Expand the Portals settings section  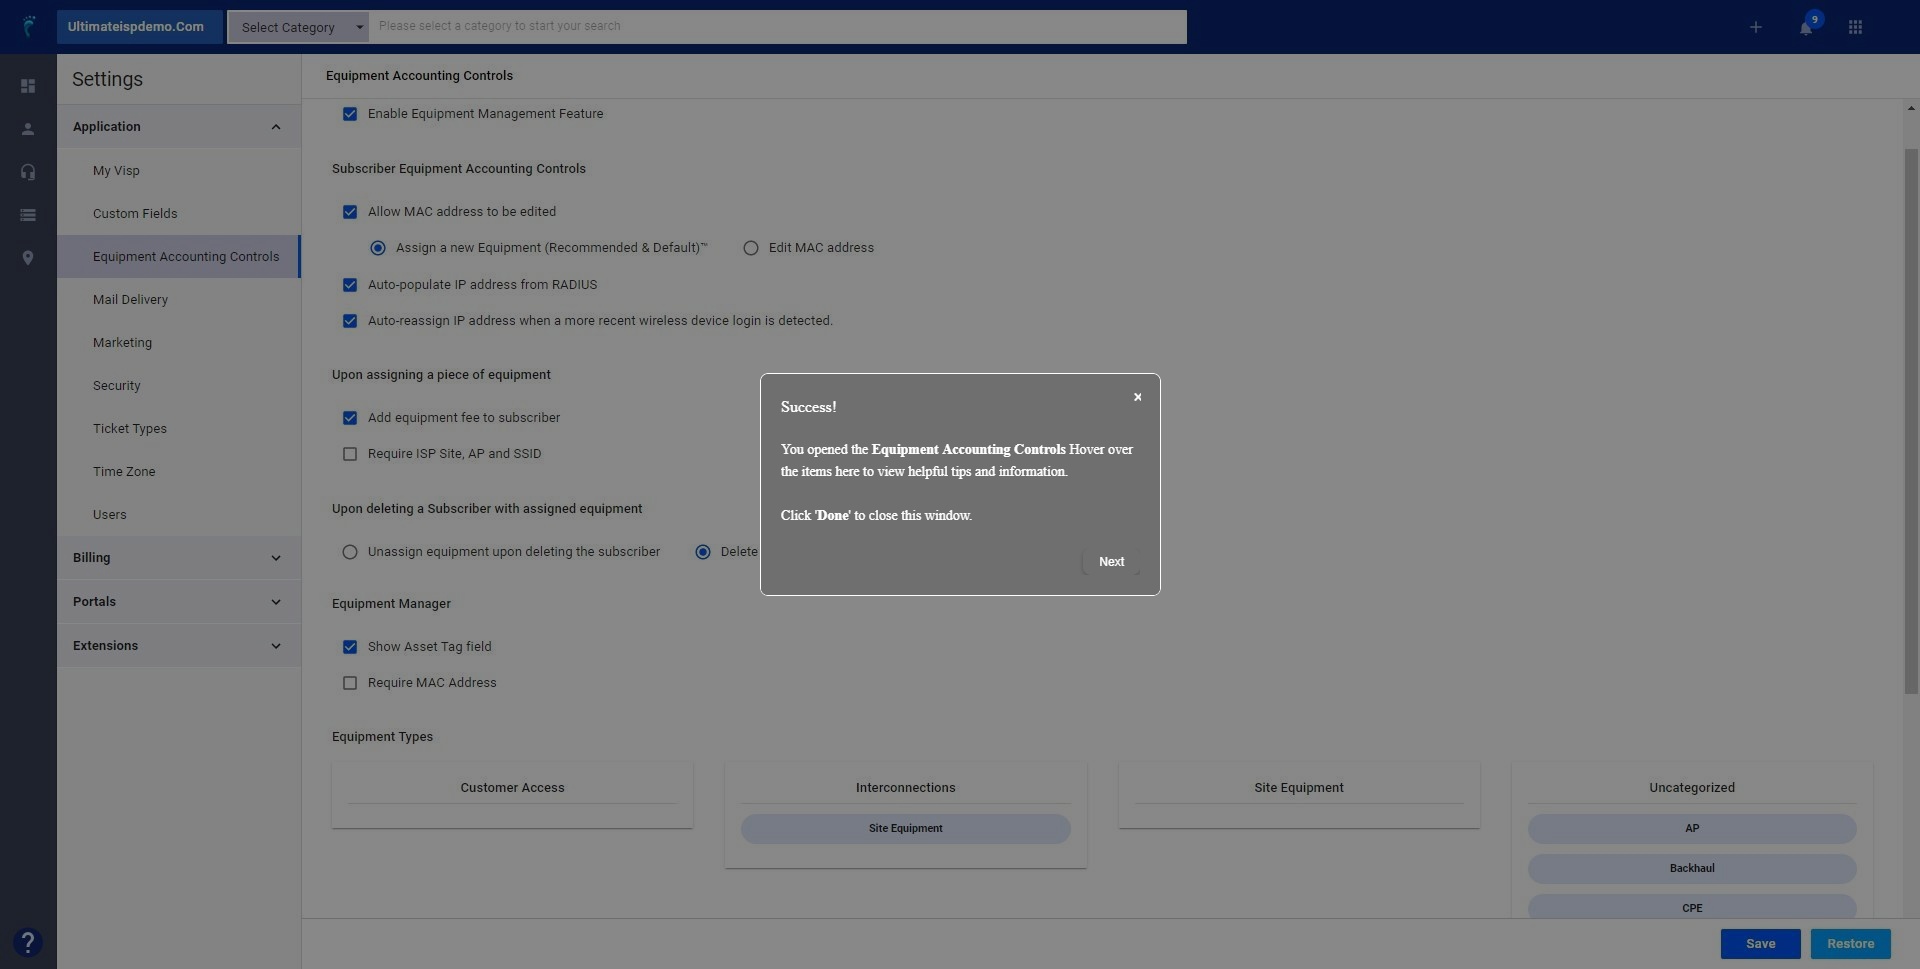click(x=178, y=602)
